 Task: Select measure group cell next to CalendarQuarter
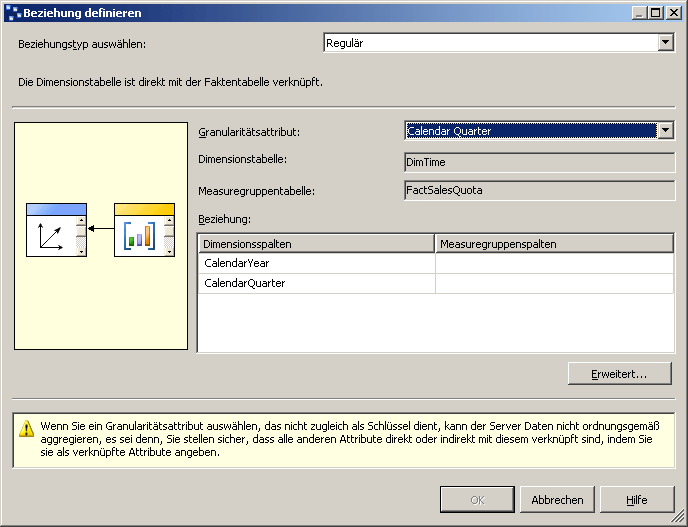(554, 283)
